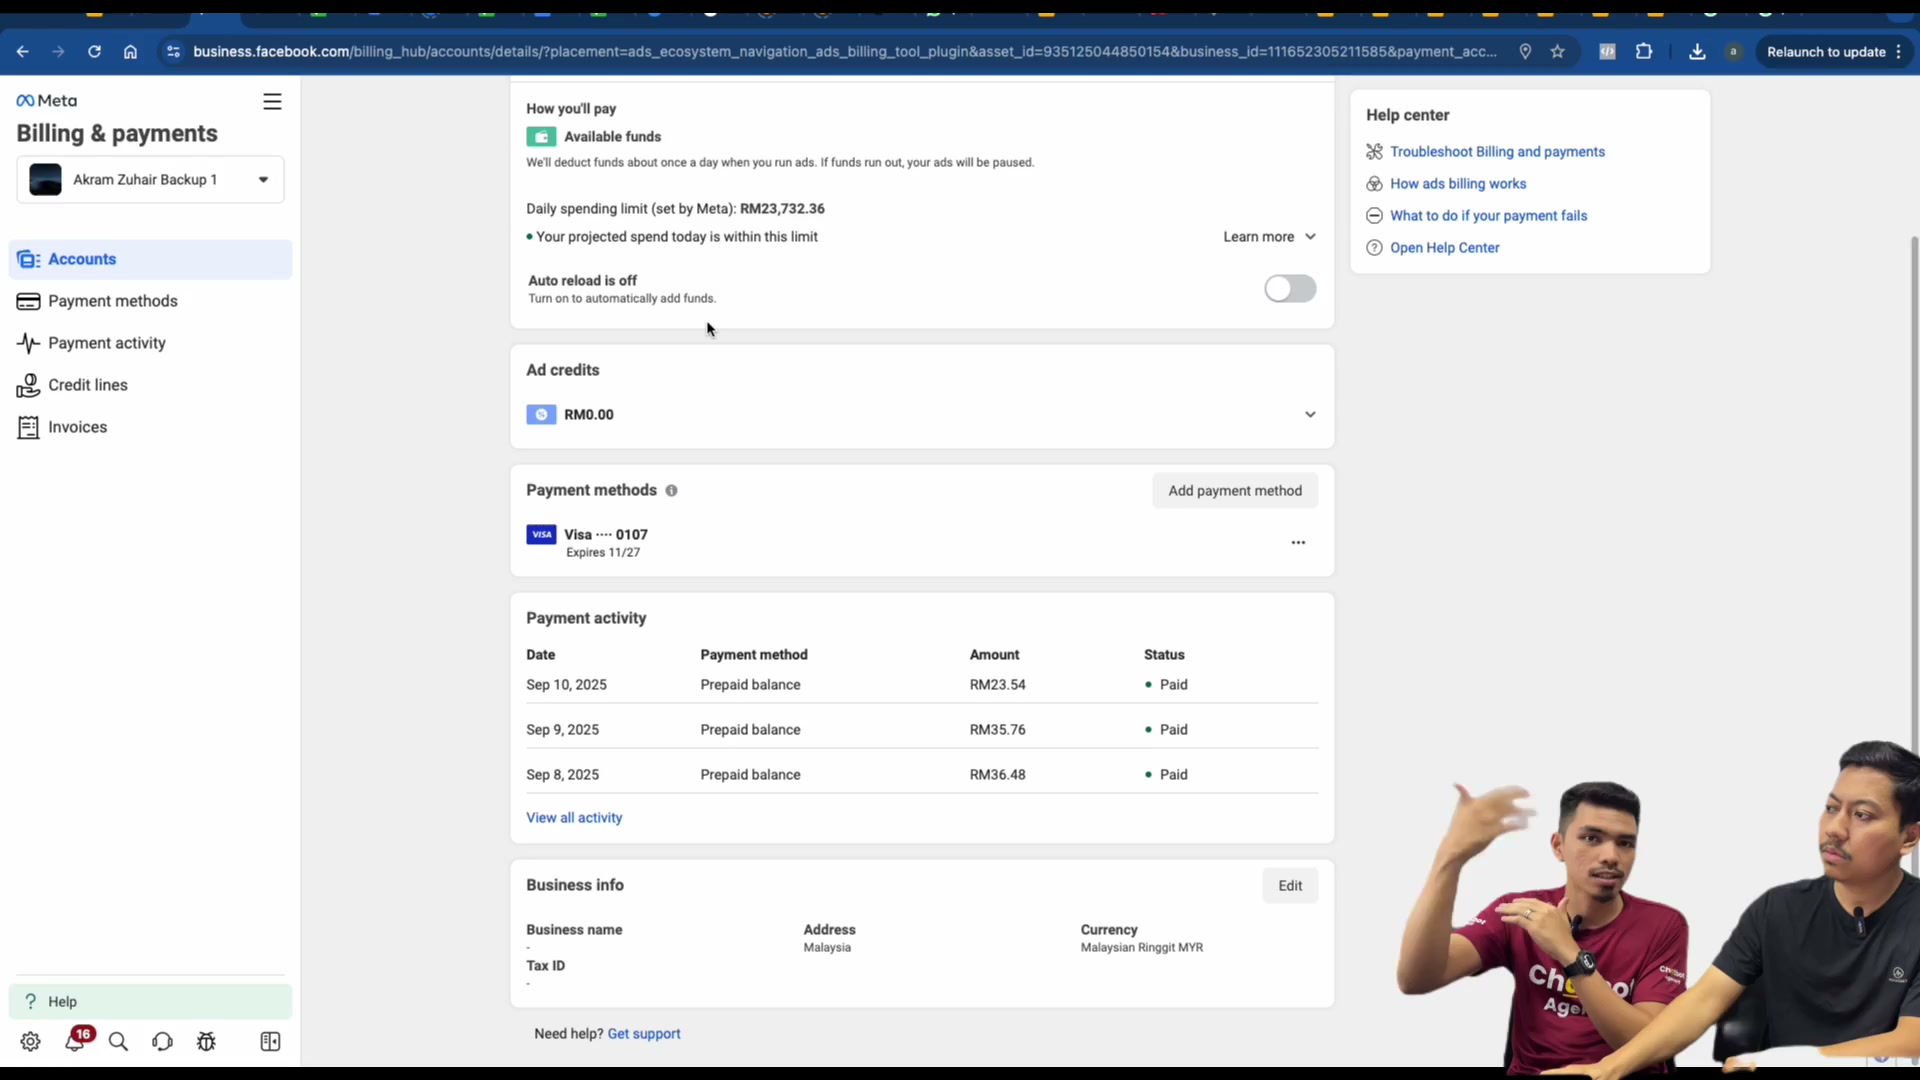1920x1080 pixels.
Task: Open the Settings gear icon
Action: pos(30,1042)
